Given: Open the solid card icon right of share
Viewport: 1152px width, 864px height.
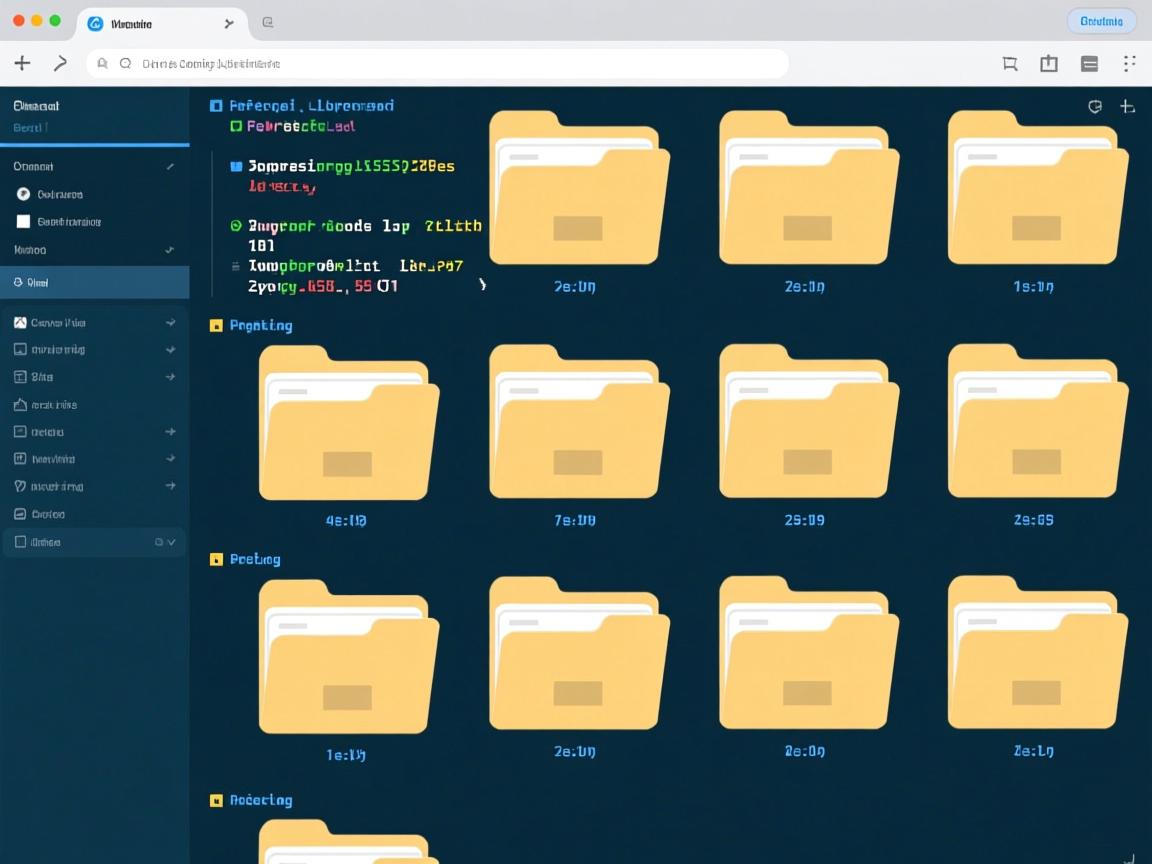Looking at the screenshot, I should pyautogui.click(x=1090, y=64).
